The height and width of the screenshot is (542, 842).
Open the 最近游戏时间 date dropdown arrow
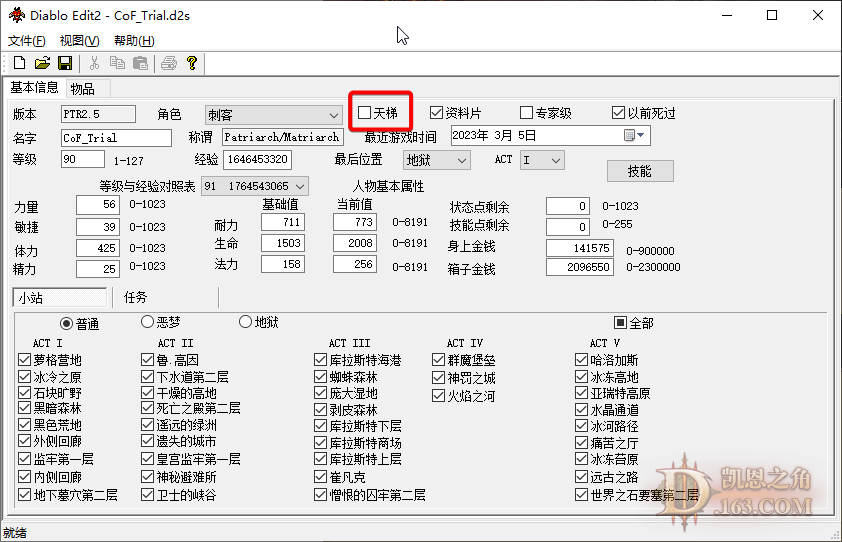[641, 135]
